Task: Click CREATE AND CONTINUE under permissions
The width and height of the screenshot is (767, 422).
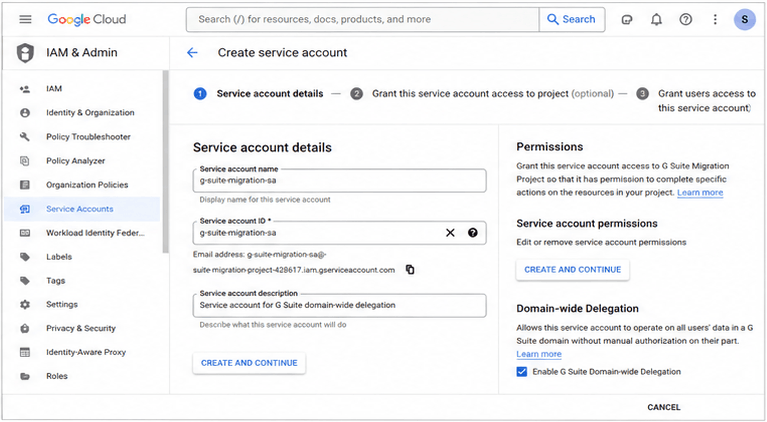Action: [572, 269]
